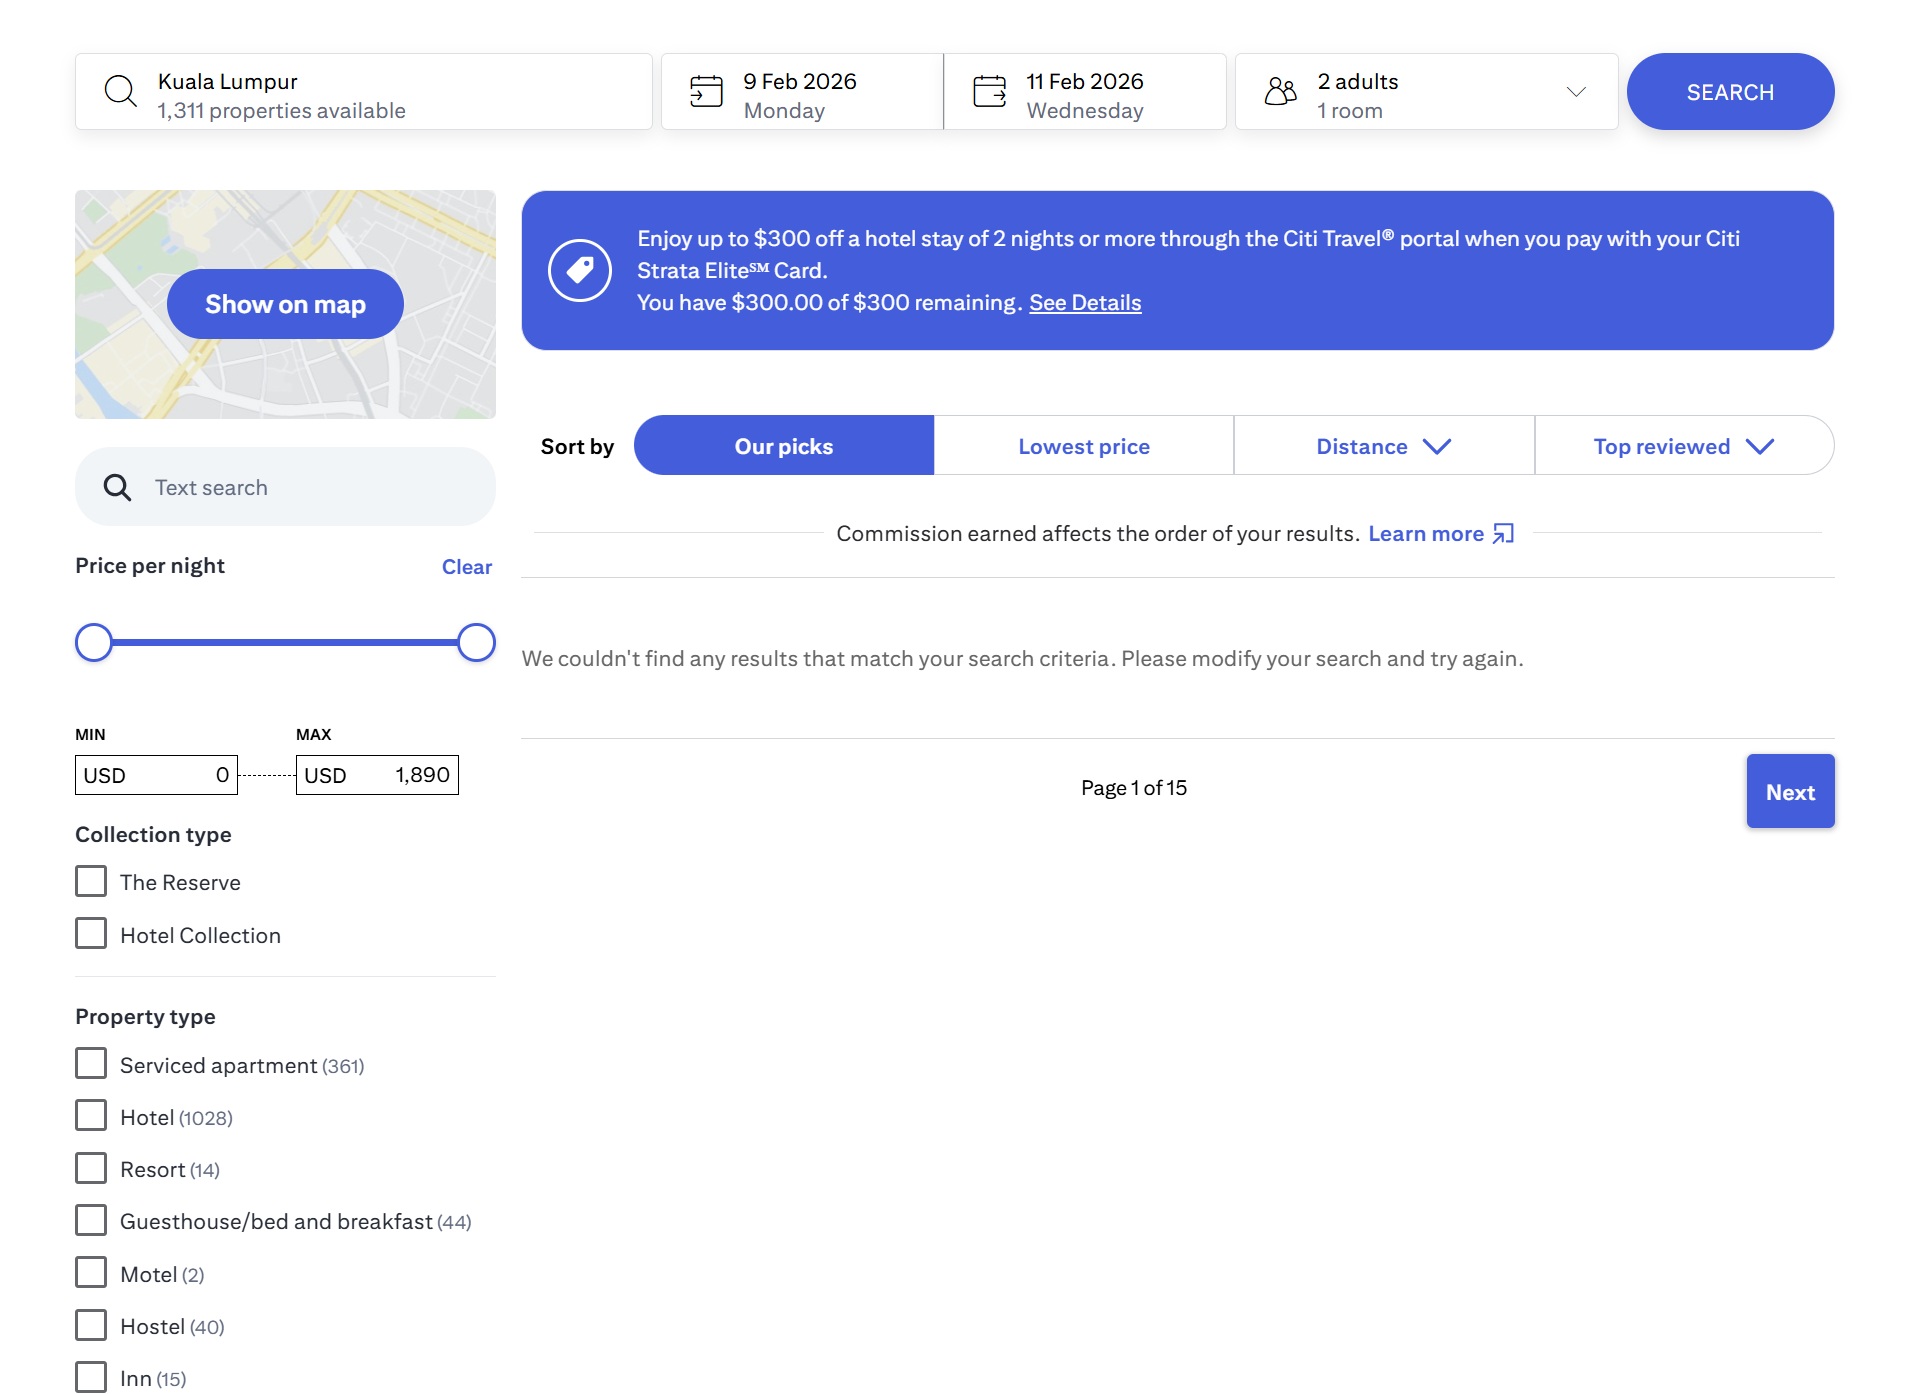The width and height of the screenshot is (1914, 1394).
Task: Click the text search magnifier icon
Action: (x=117, y=488)
